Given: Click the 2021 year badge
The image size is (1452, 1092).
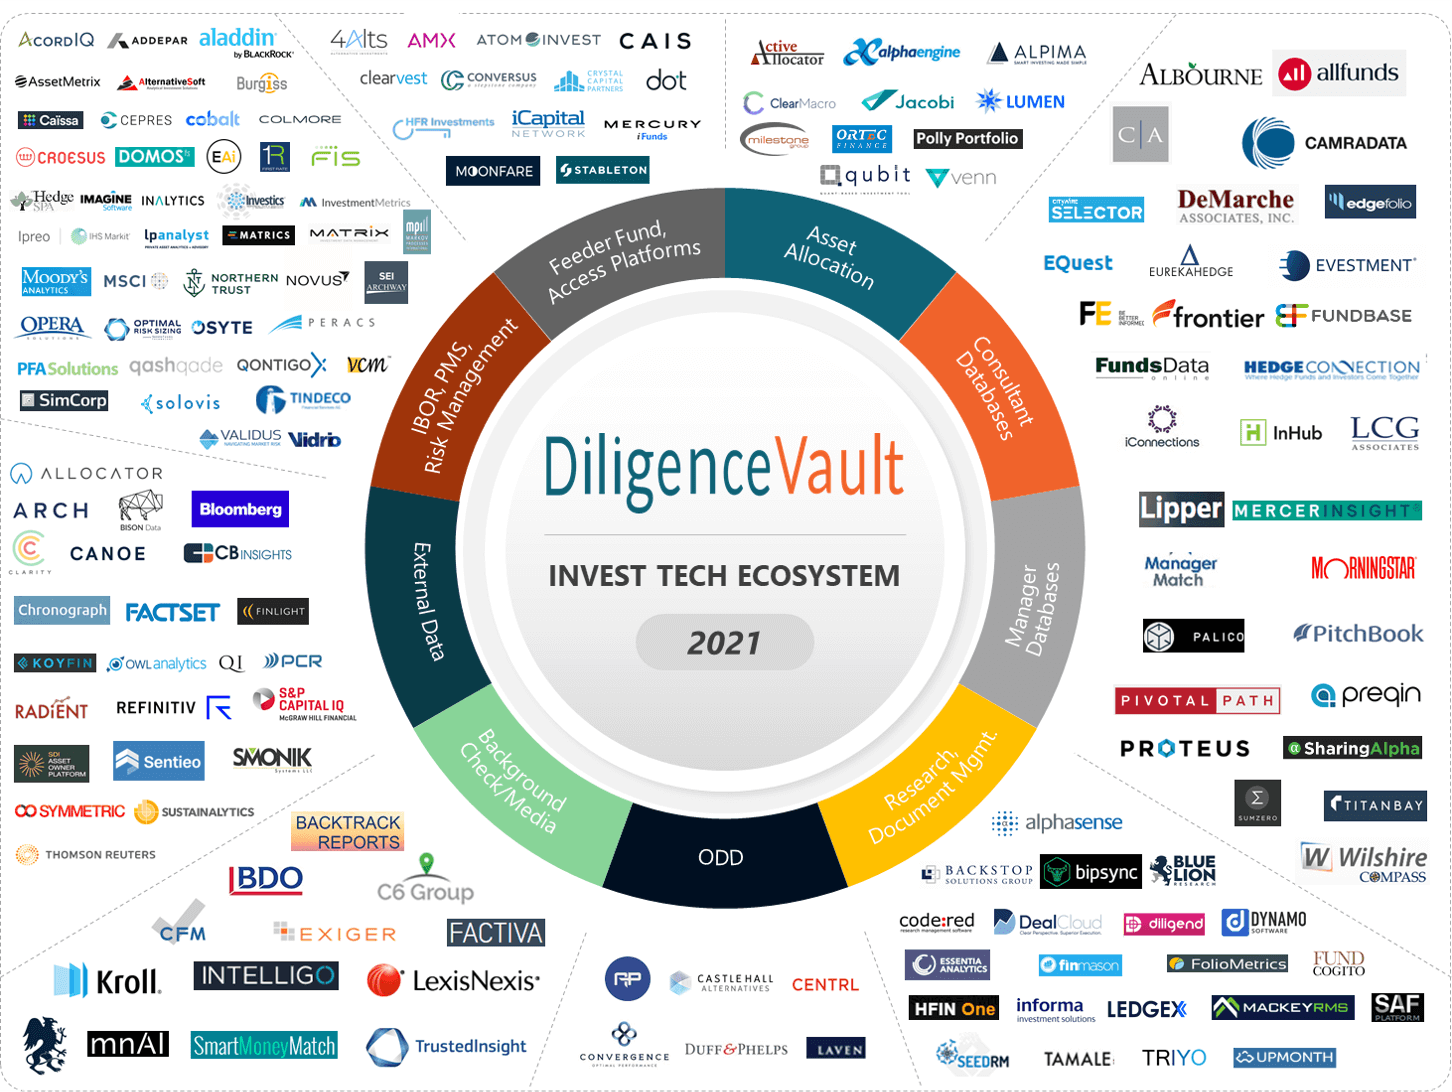Looking at the screenshot, I should (x=724, y=642).
